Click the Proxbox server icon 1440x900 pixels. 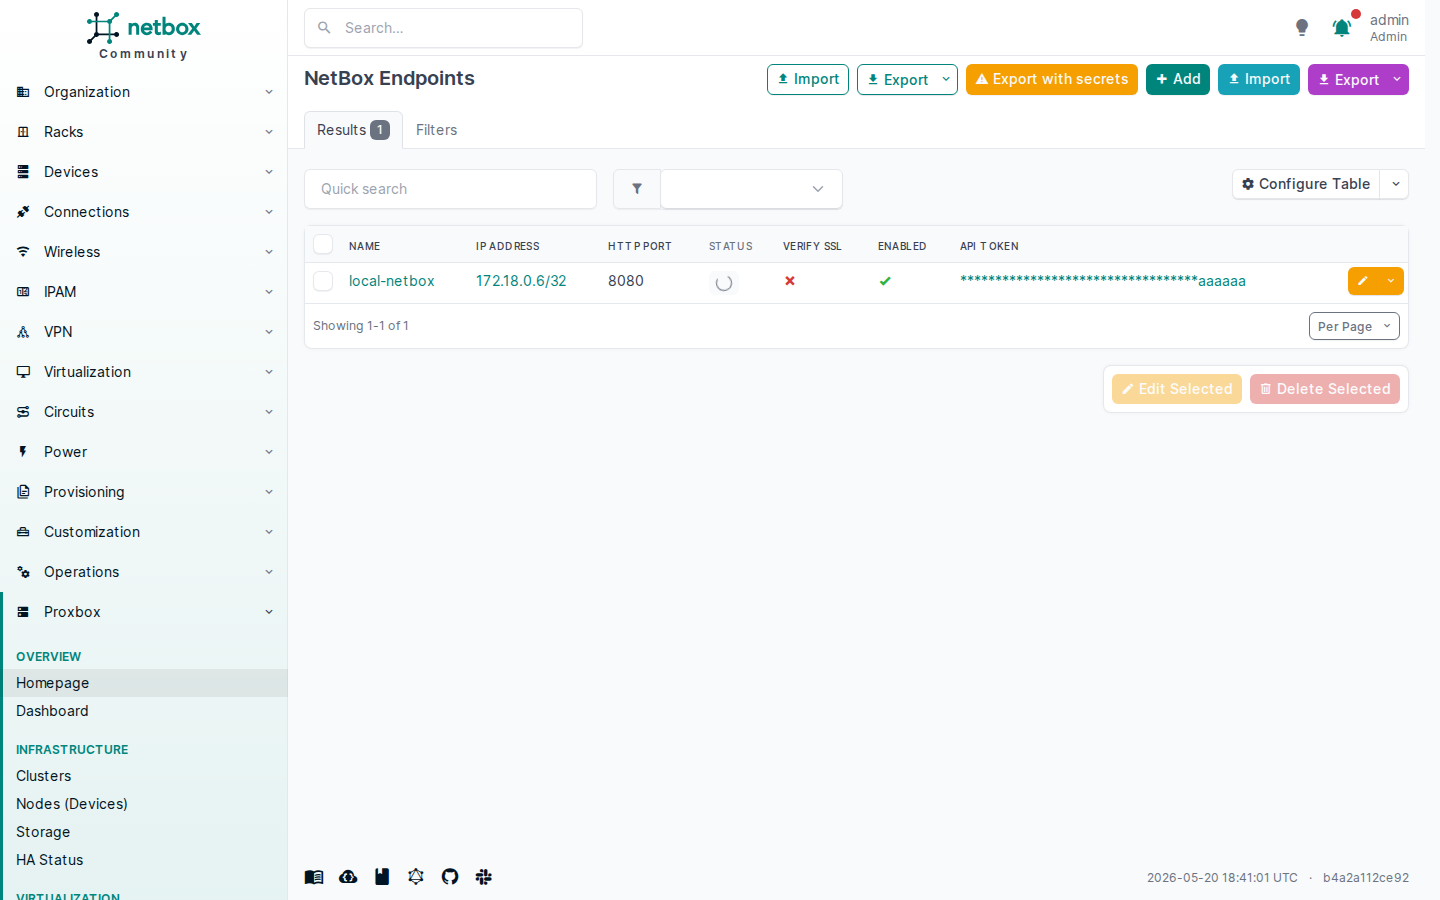coord(23,612)
